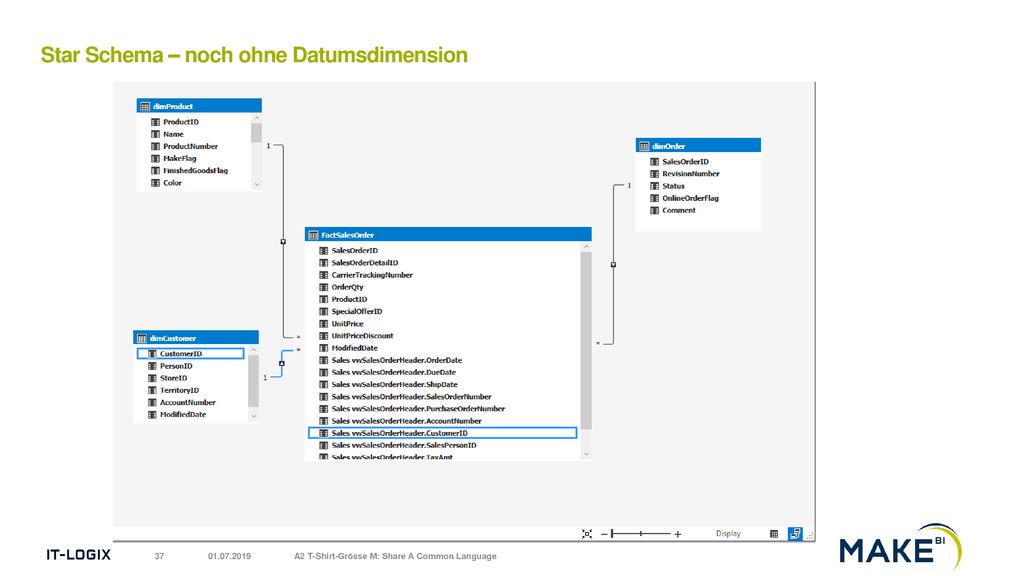Click column icon beside CarrierTrackingNumber

323,275
